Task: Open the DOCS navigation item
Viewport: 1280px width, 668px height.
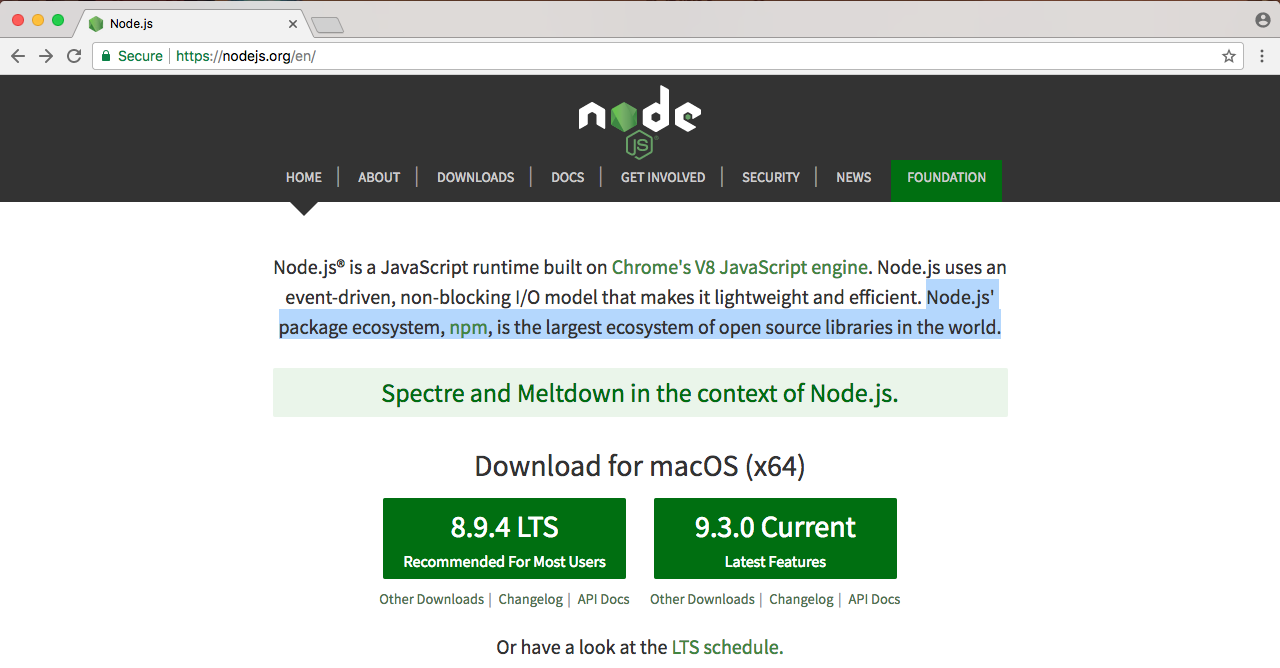Action: [567, 177]
